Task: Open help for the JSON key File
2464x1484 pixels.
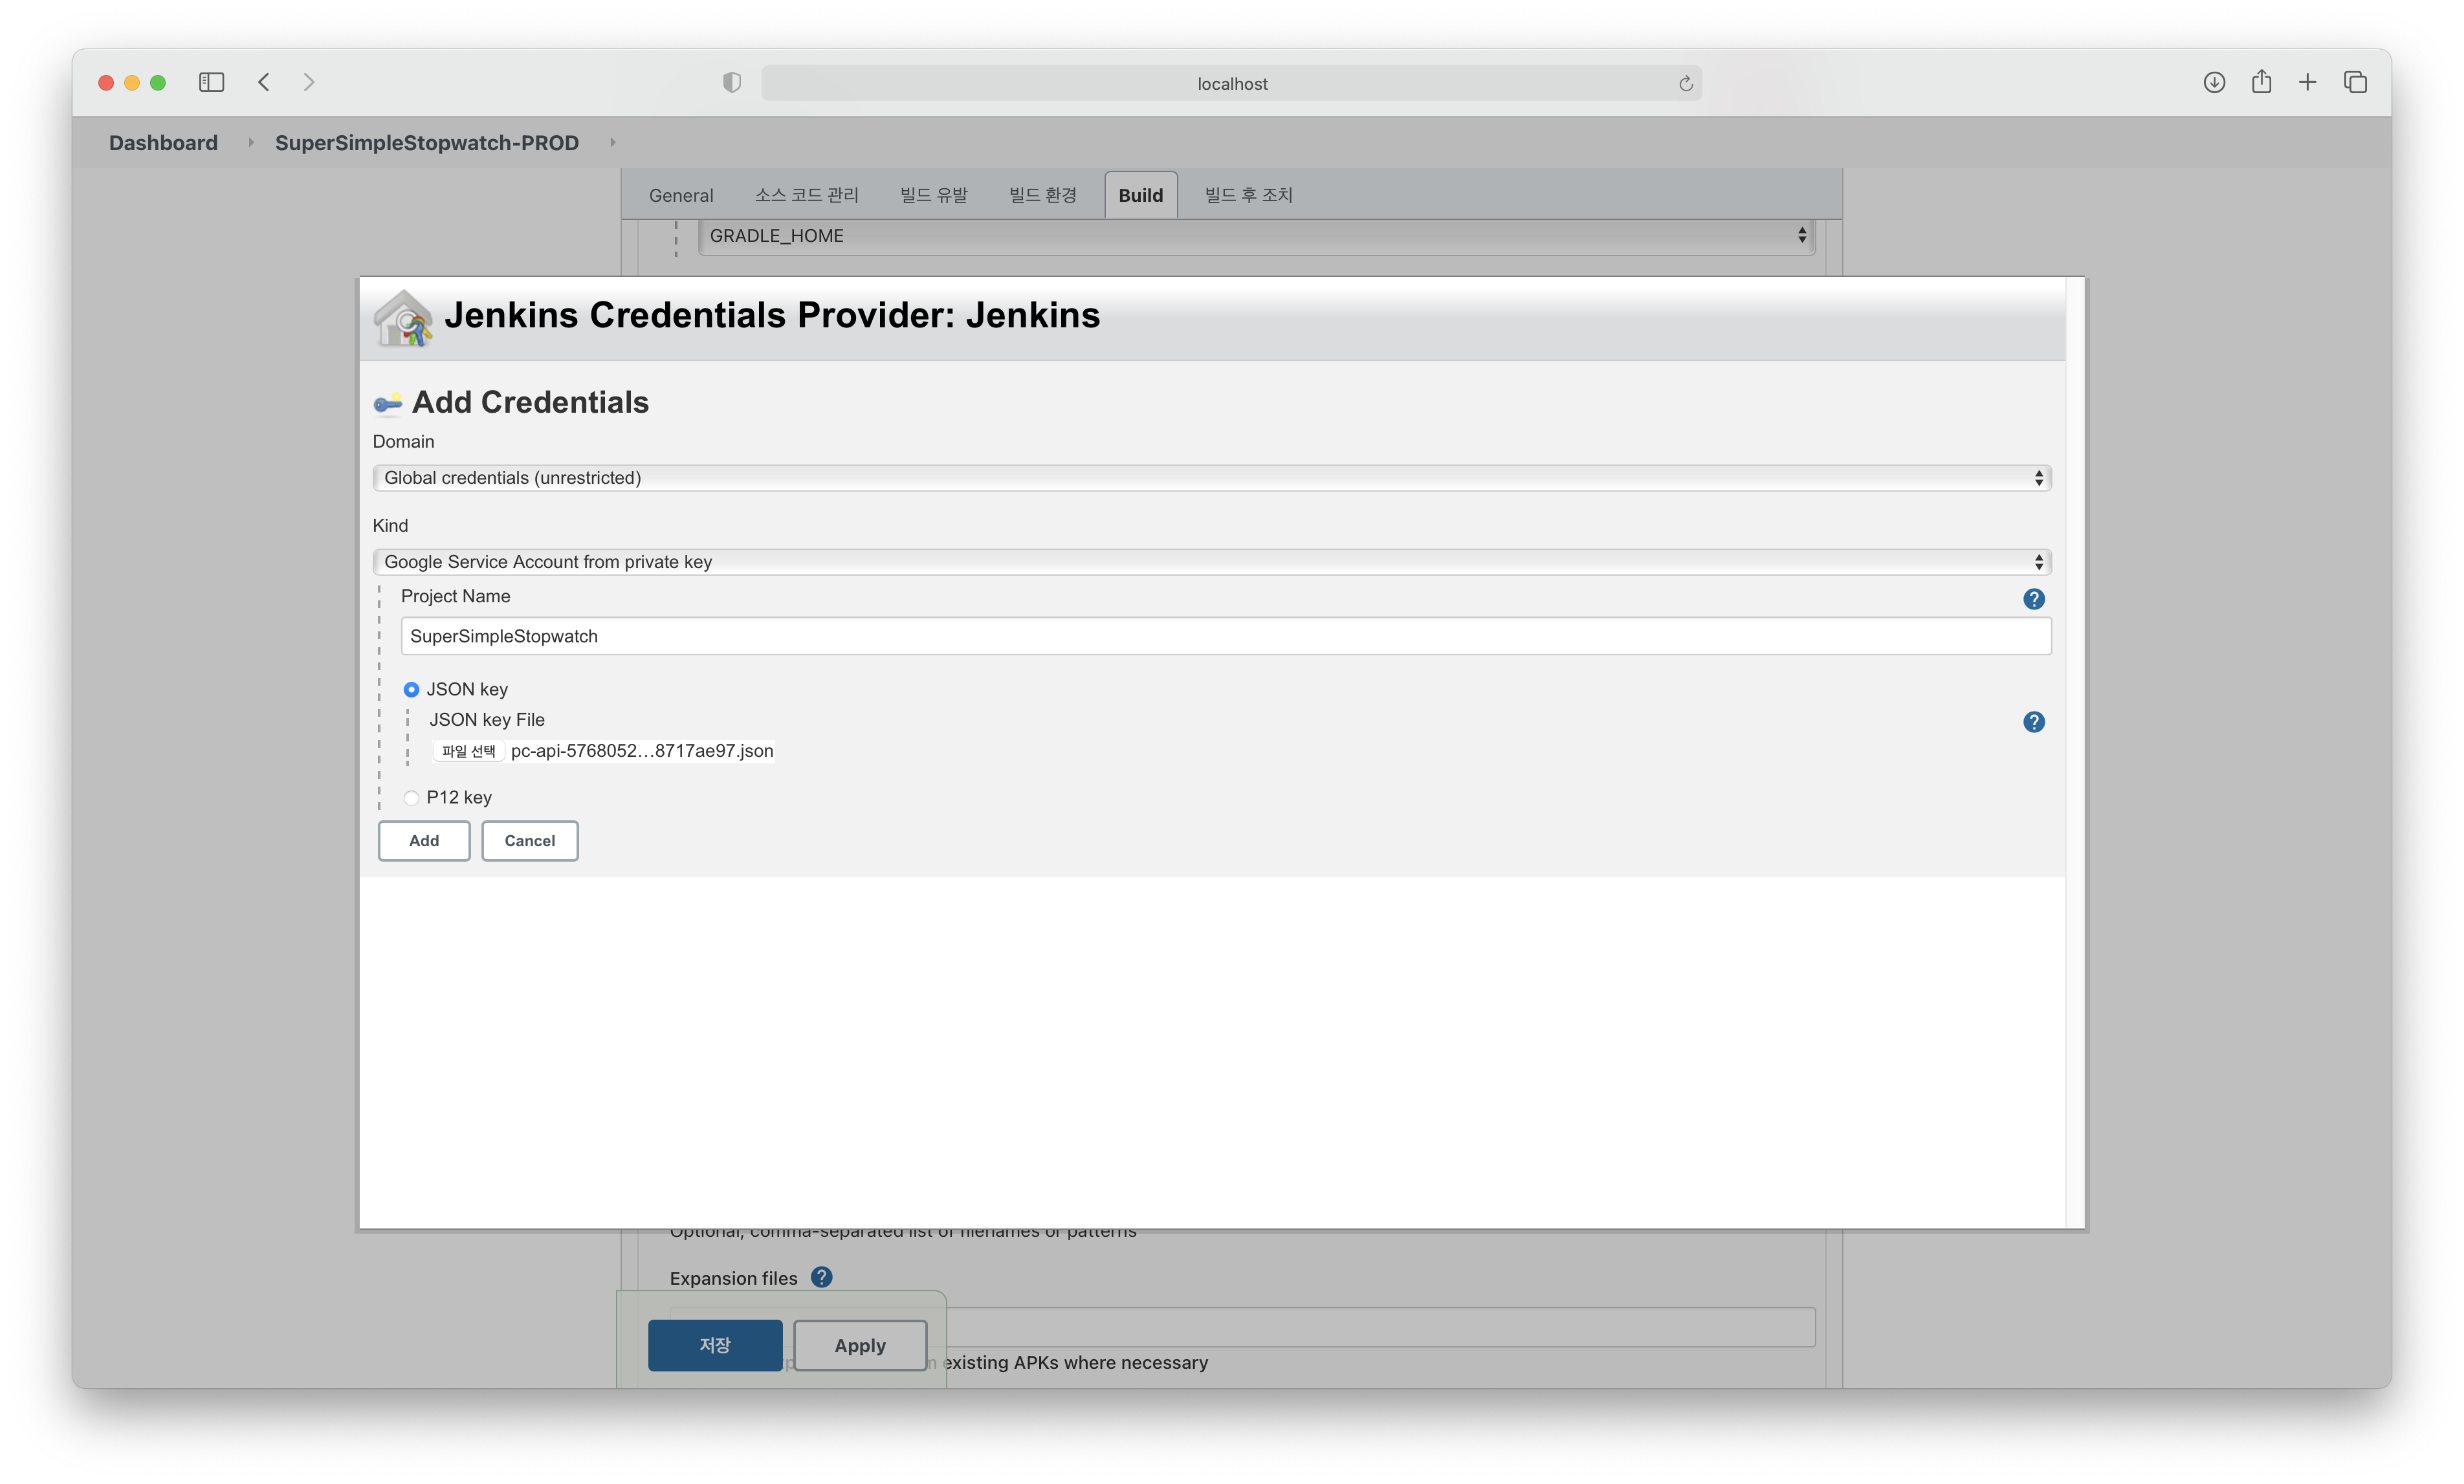Action: (2033, 722)
